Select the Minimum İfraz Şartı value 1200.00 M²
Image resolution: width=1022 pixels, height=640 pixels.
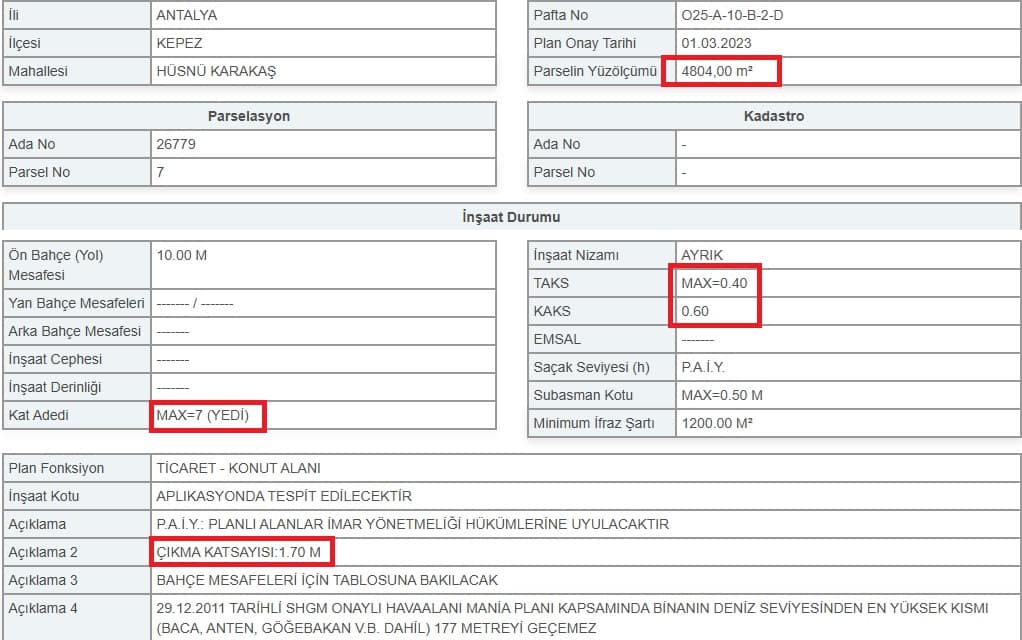[x=716, y=423]
